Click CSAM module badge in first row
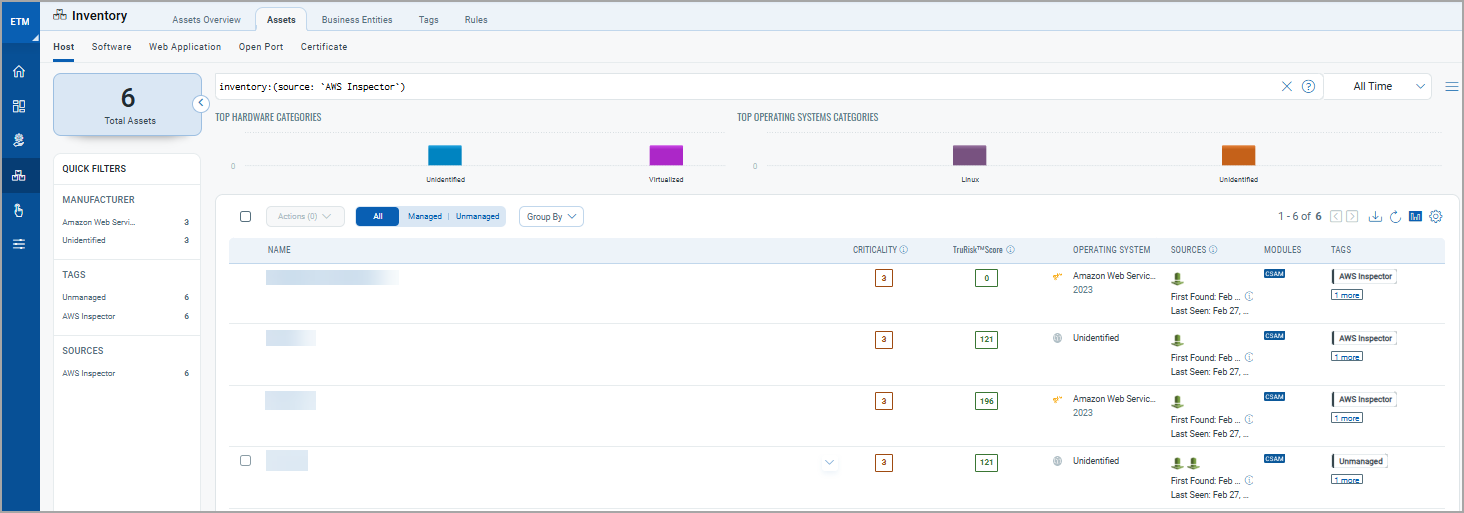The height and width of the screenshot is (513, 1464). coord(1274,273)
